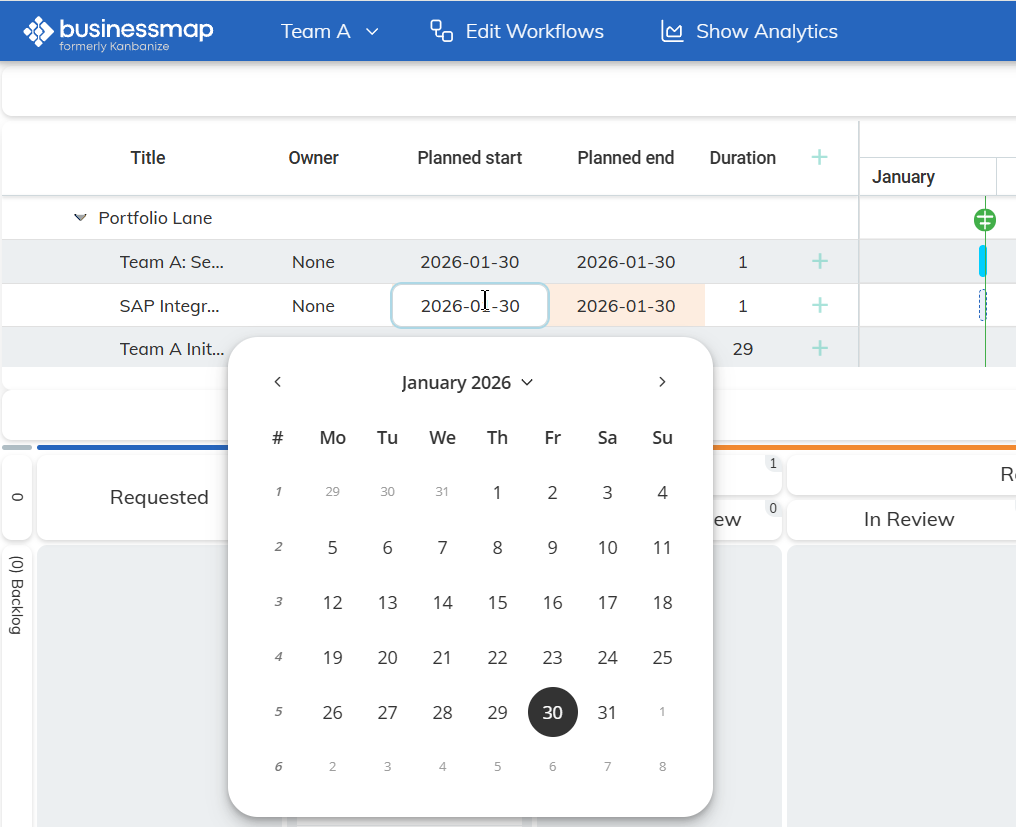Image resolution: width=1016 pixels, height=827 pixels.
Task: Open the Team A dropdown
Action: pos(329,31)
